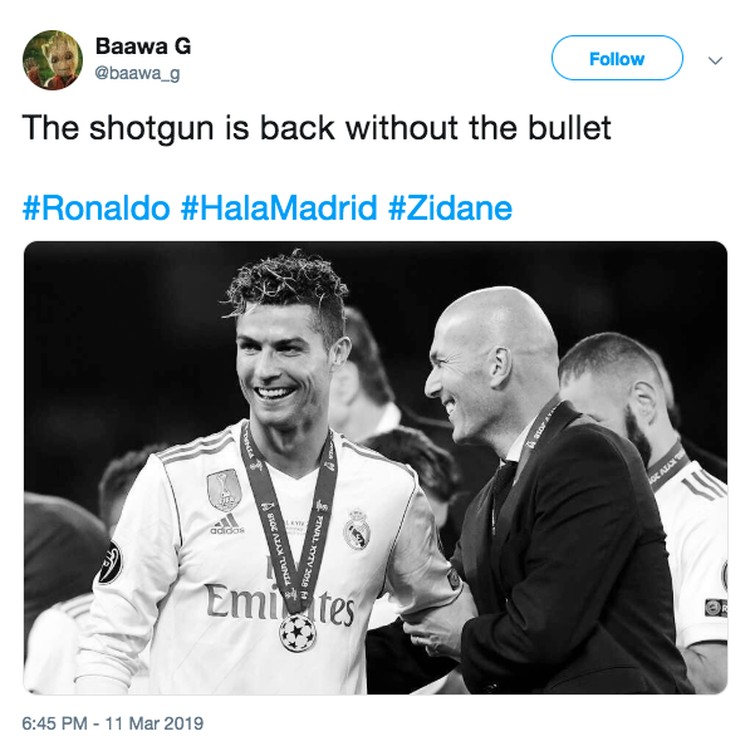Open the #Ronaldo hashtag
The width and height of the screenshot is (750, 746).
96,208
